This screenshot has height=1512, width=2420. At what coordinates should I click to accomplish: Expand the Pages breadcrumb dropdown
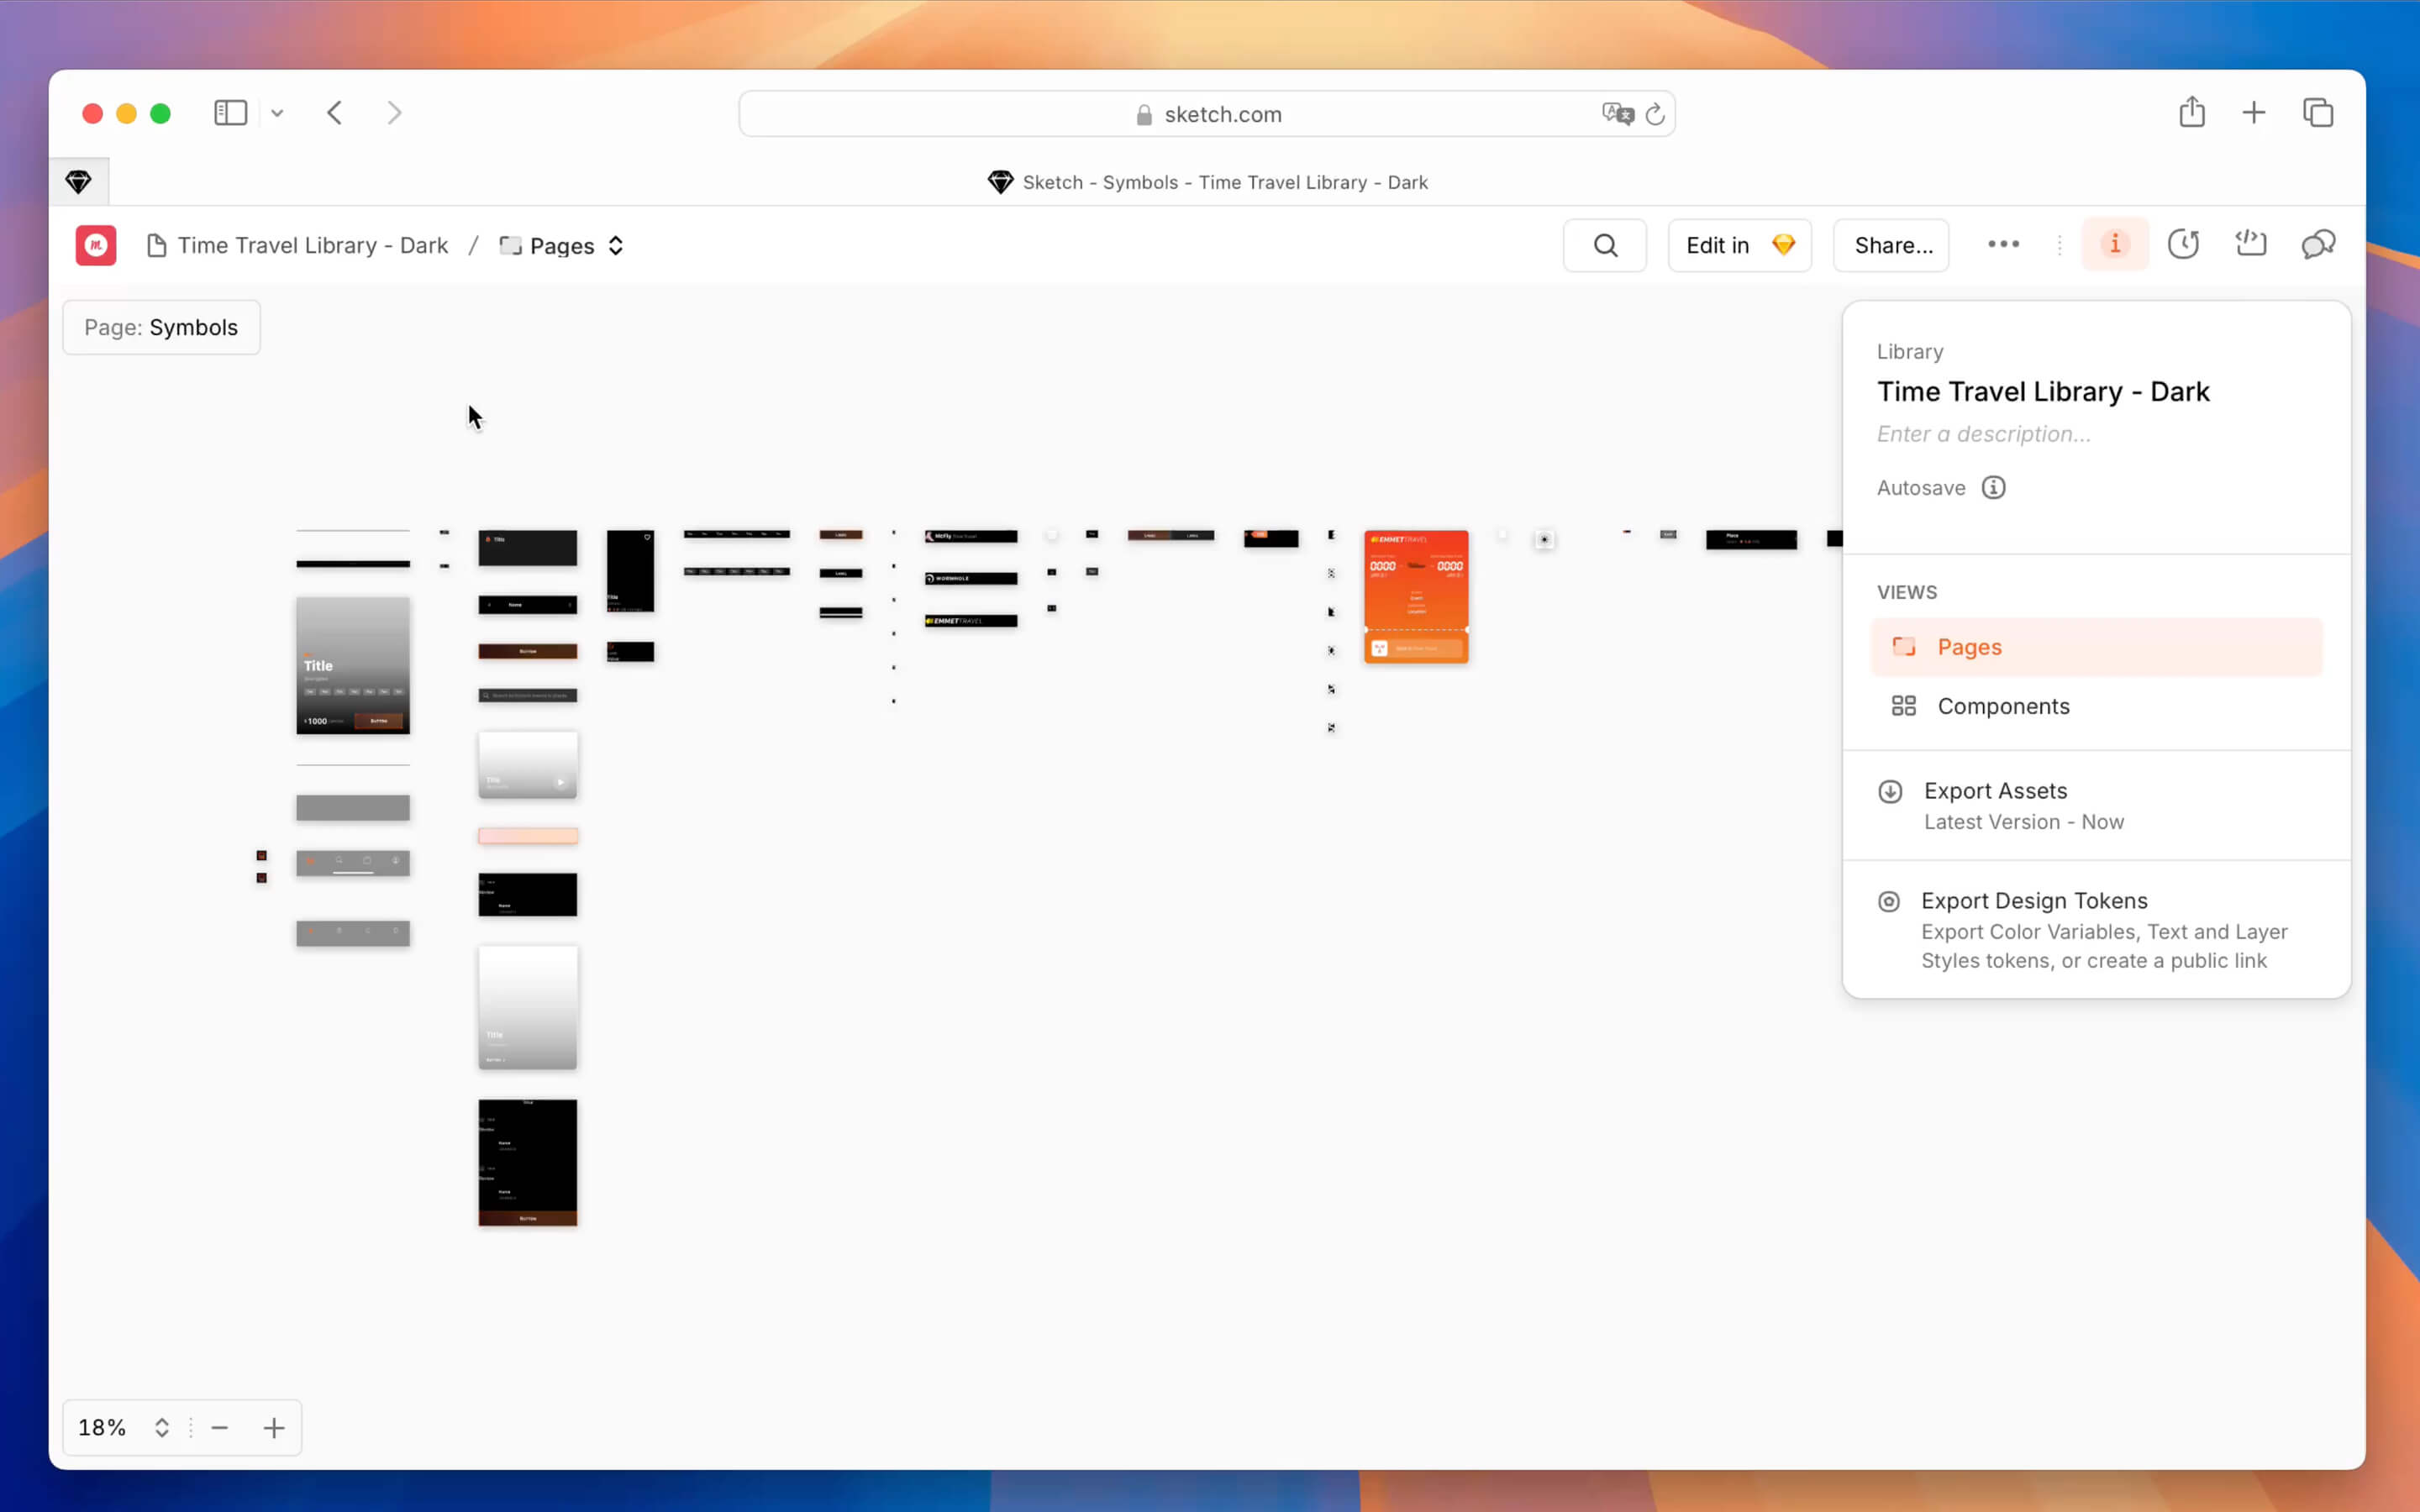click(563, 246)
